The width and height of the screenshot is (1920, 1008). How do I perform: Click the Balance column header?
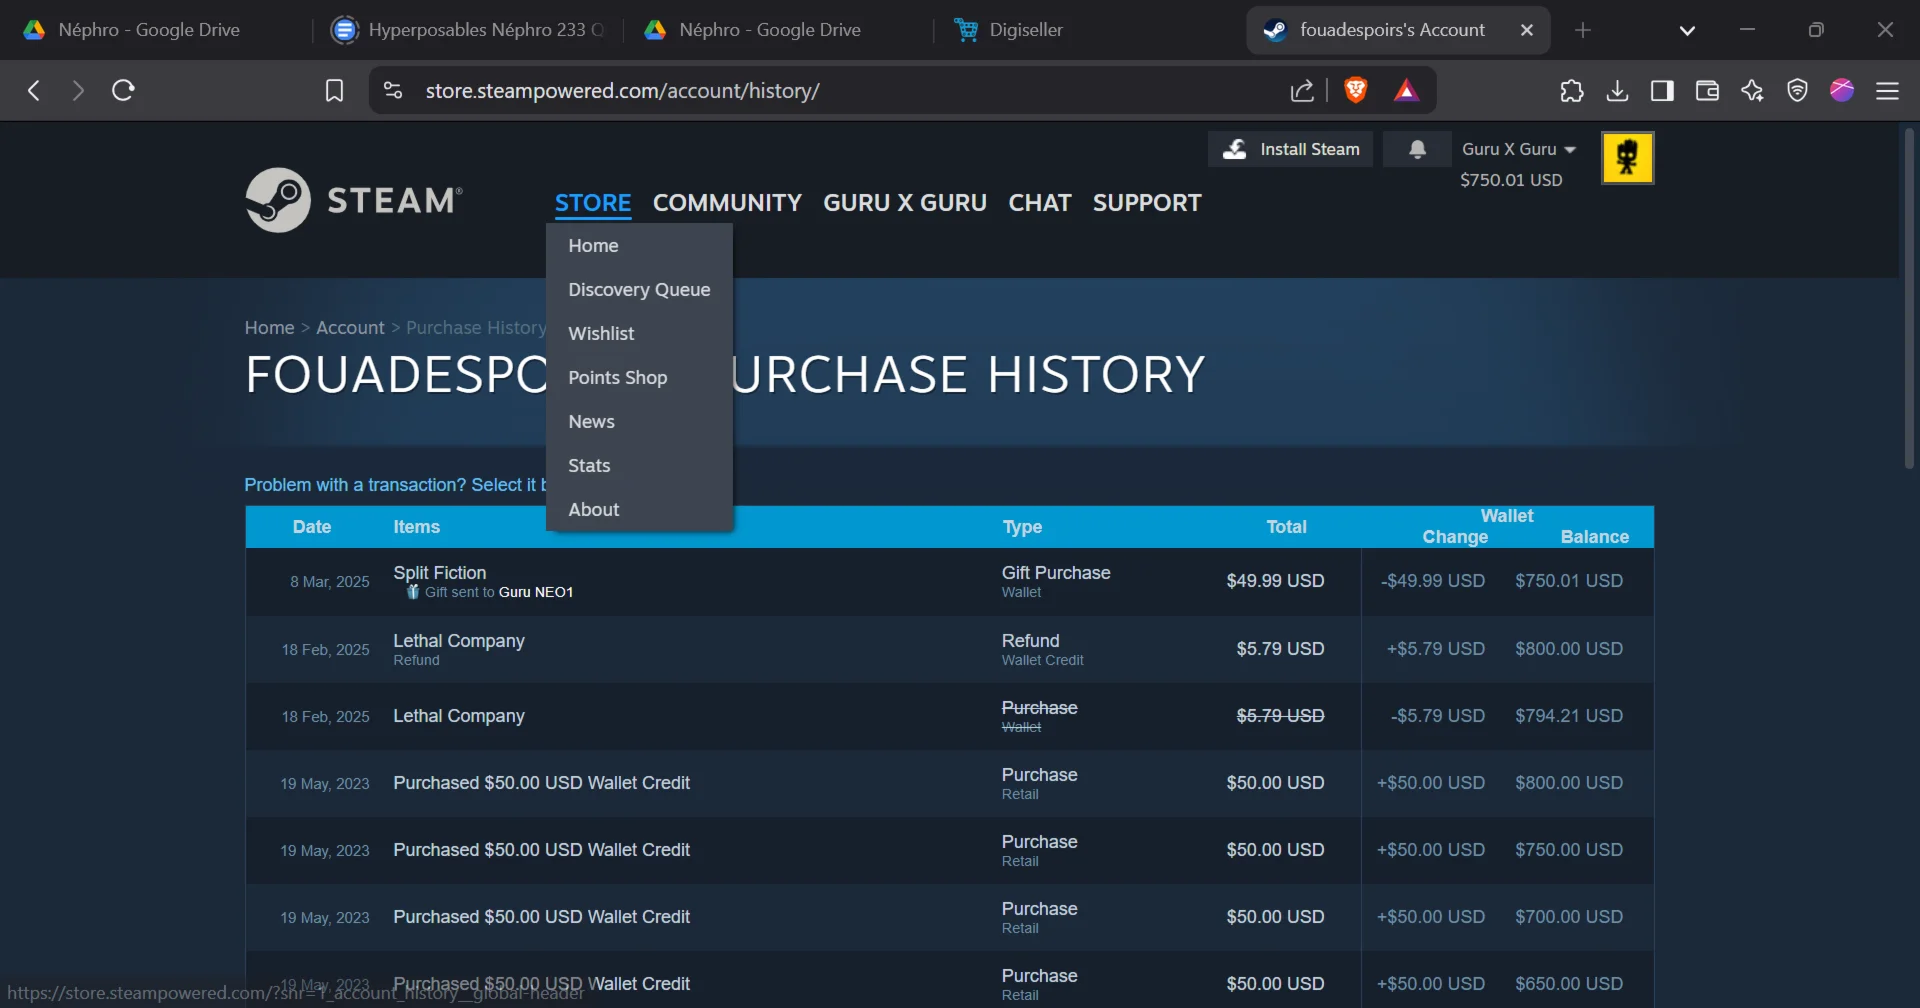(1594, 537)
